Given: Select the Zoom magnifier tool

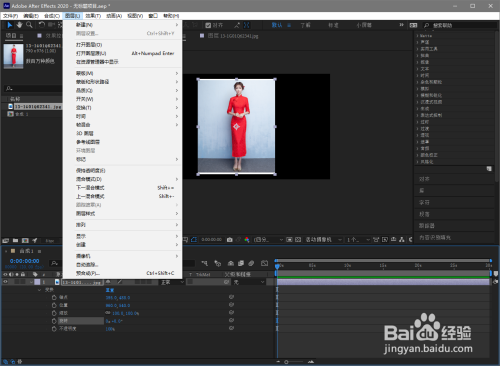Looking at the screenshot, I should (29, 25).
